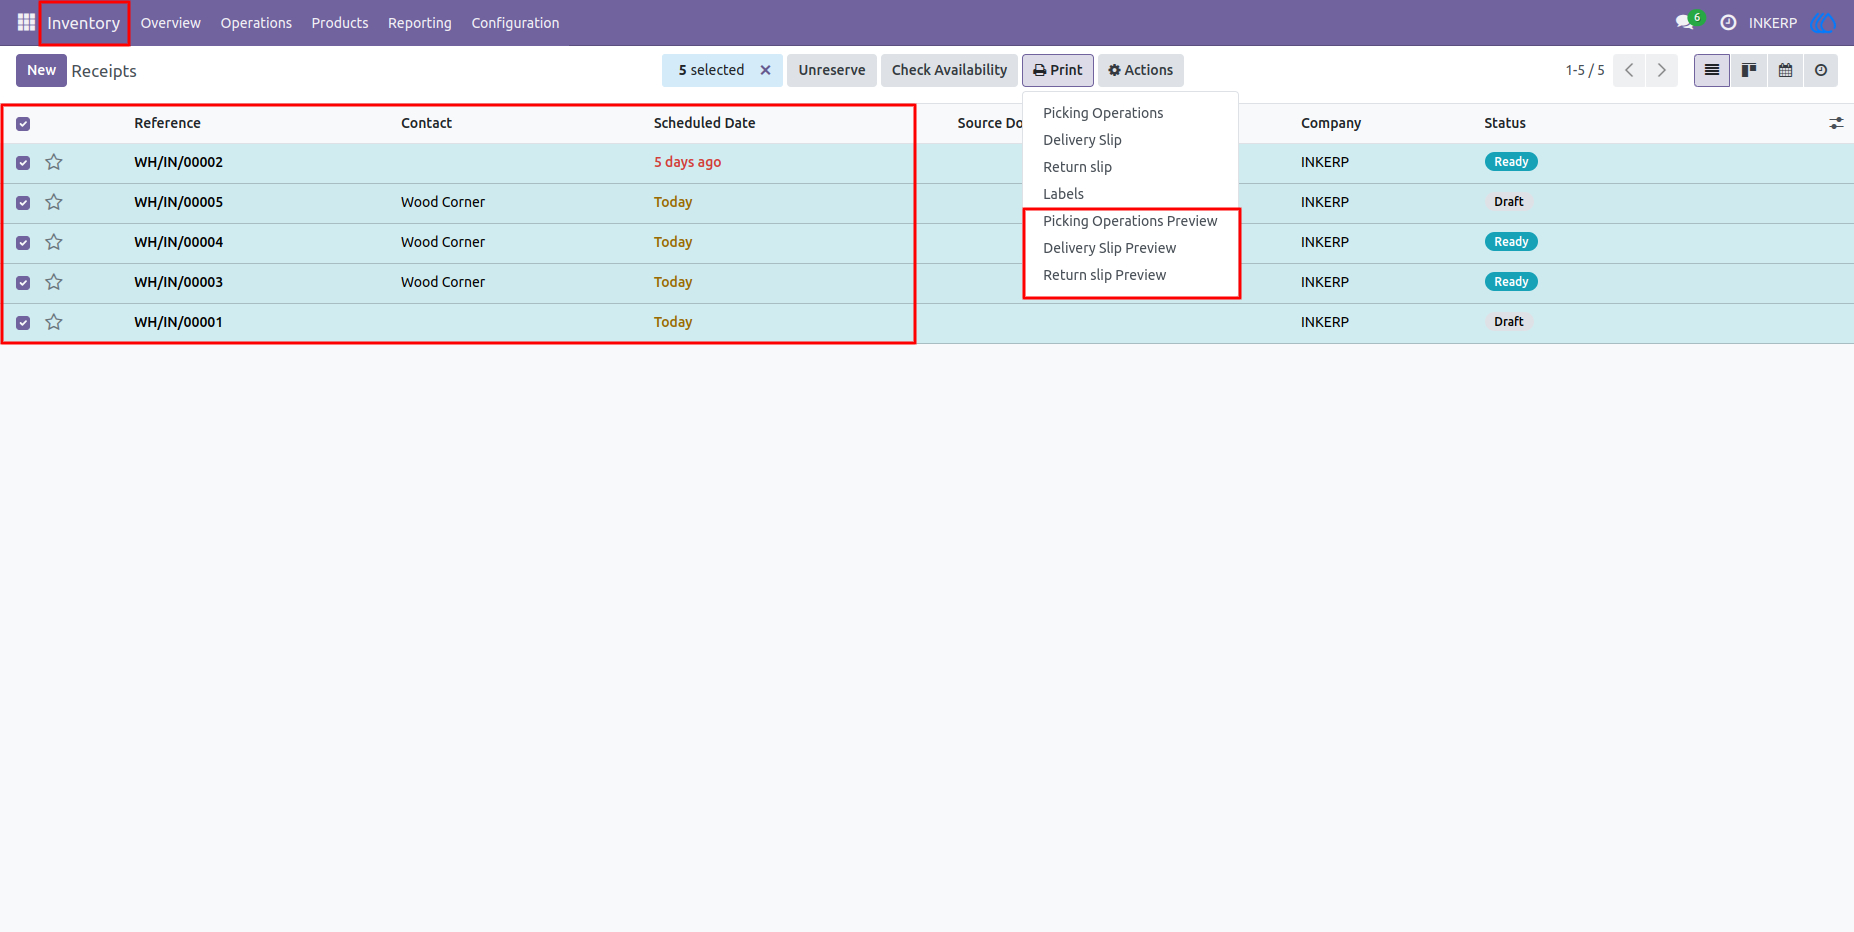
Task: Clear the 5 selected records
Action: (x=765, y=70)
